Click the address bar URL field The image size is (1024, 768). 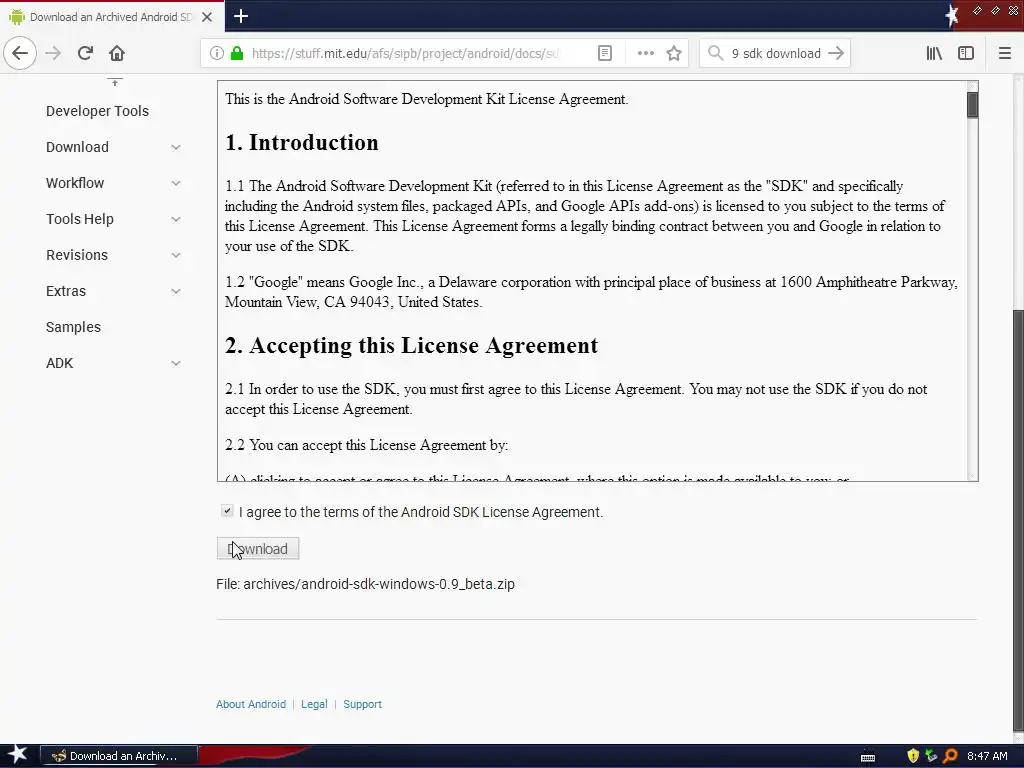click(x=405, y=53)
